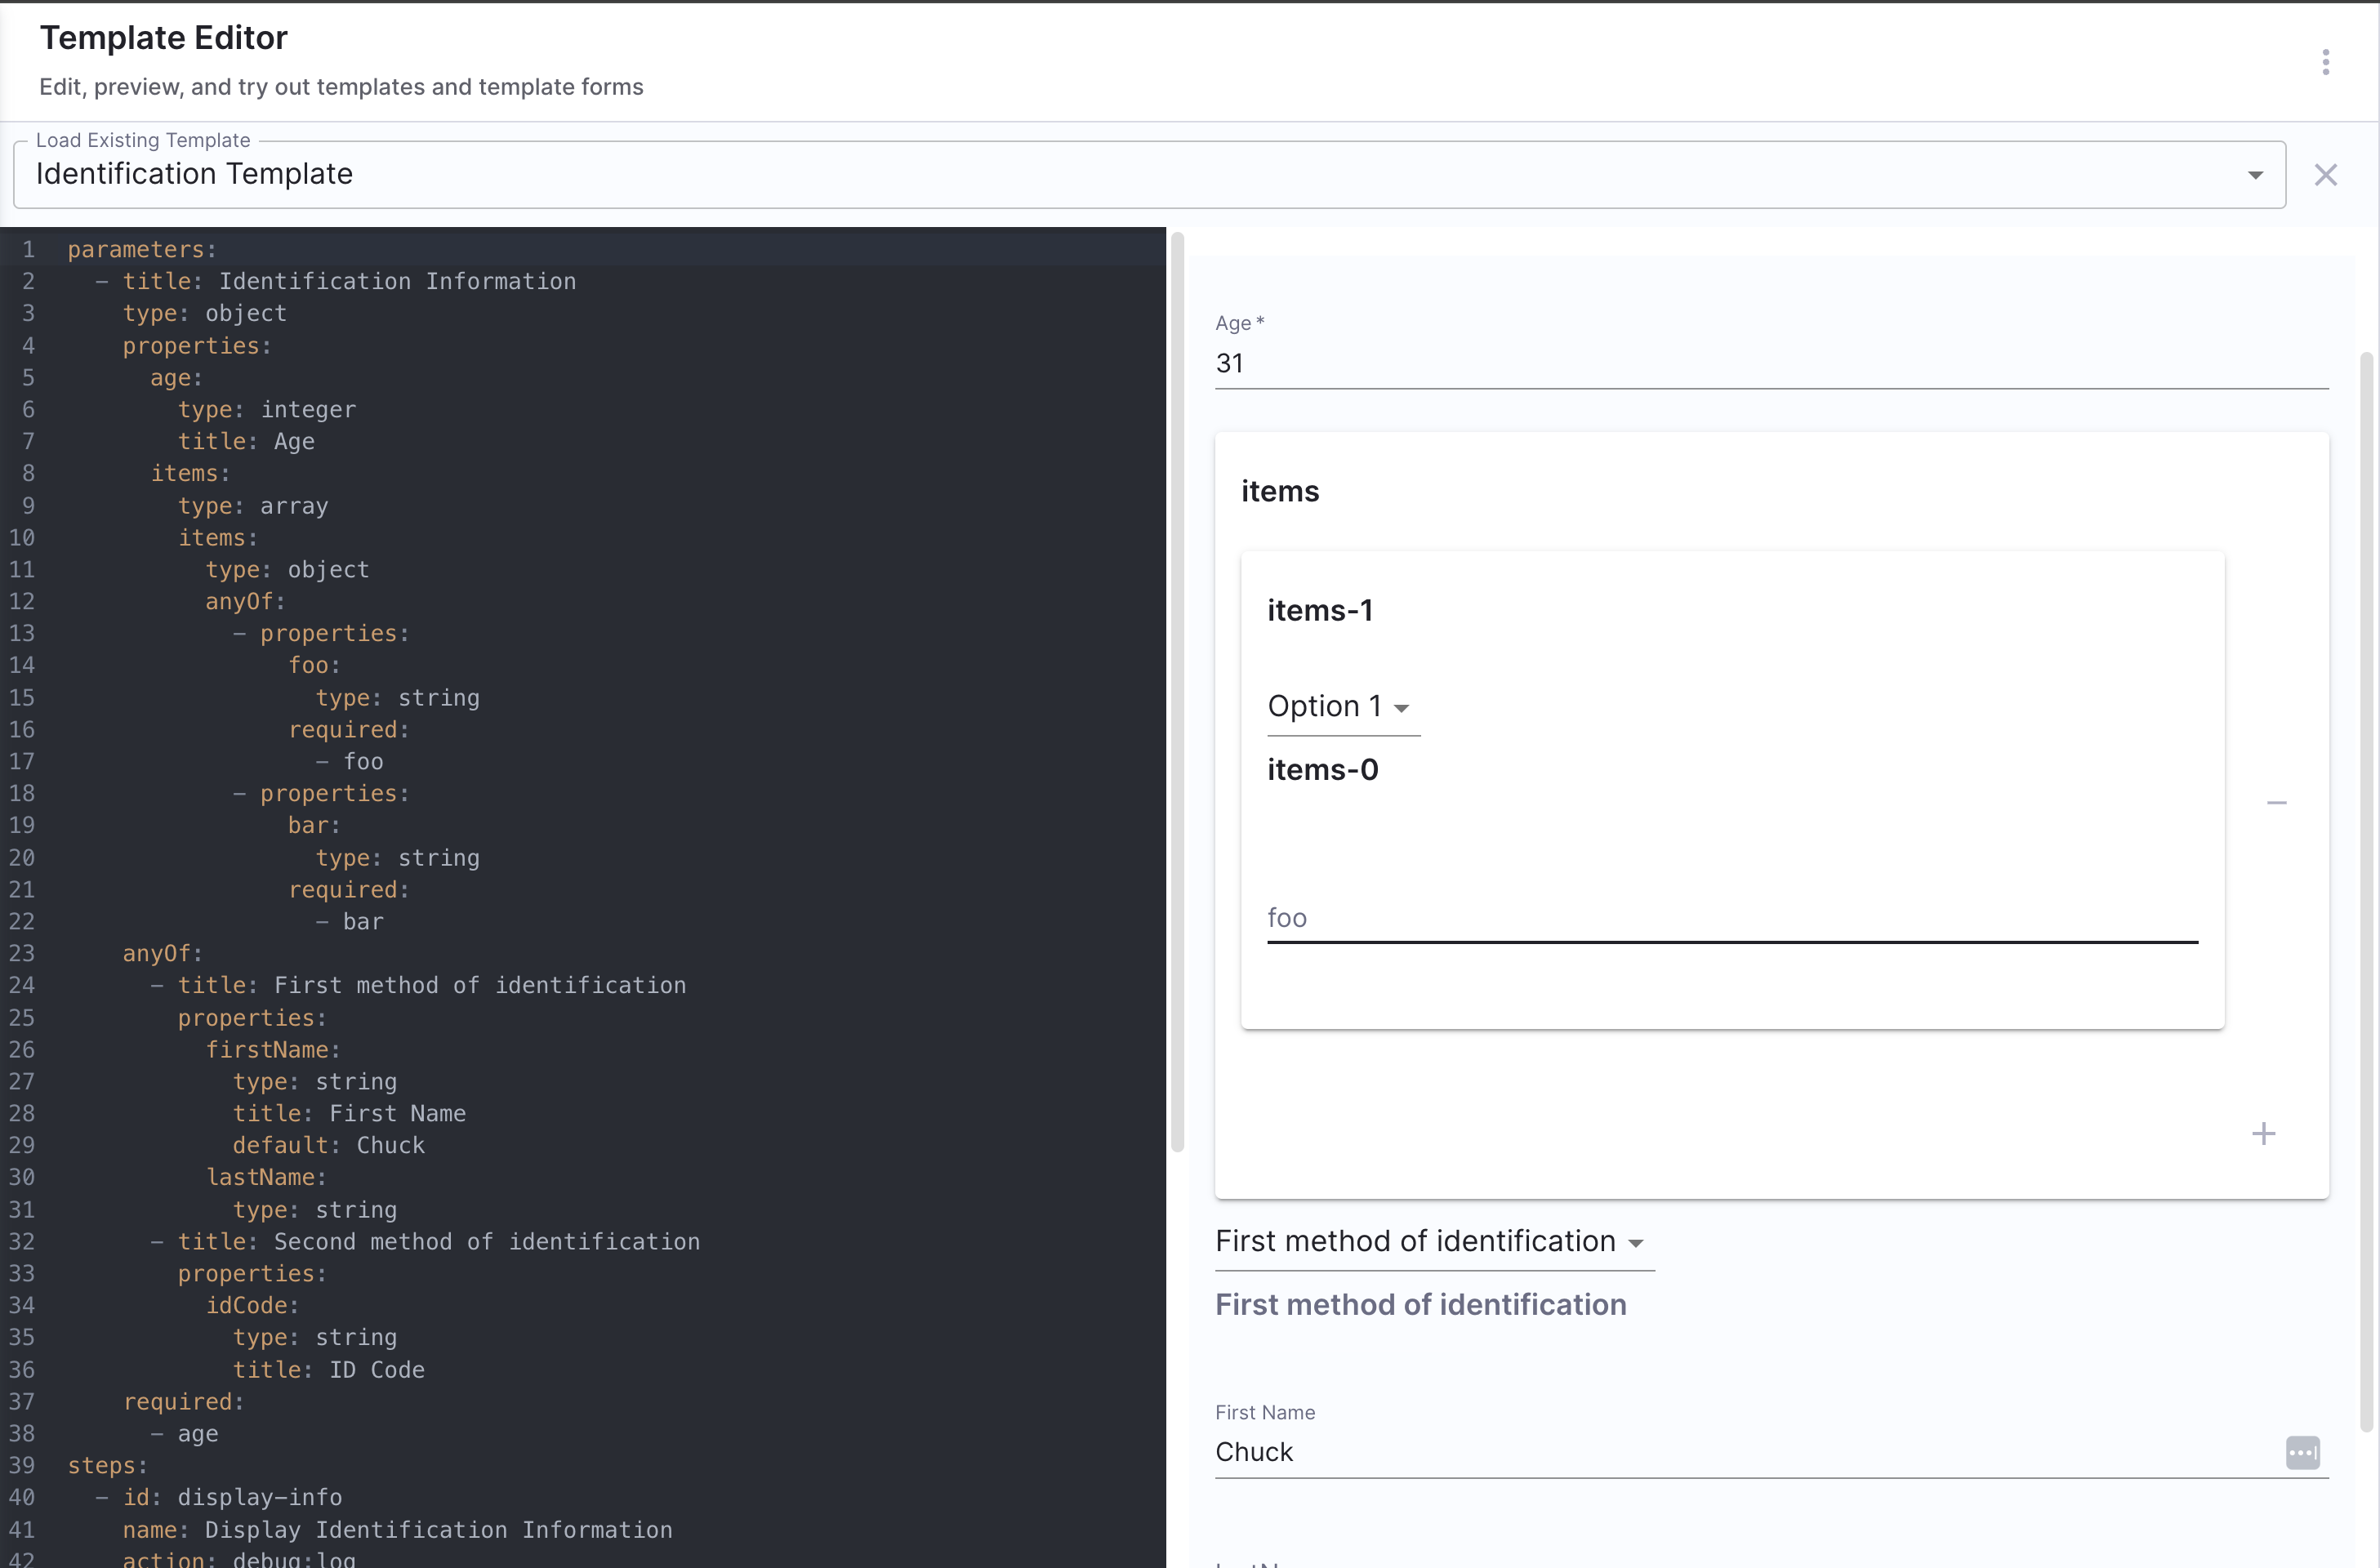
Task: Open the three-dot more options menu
Action: point(2325,62)
